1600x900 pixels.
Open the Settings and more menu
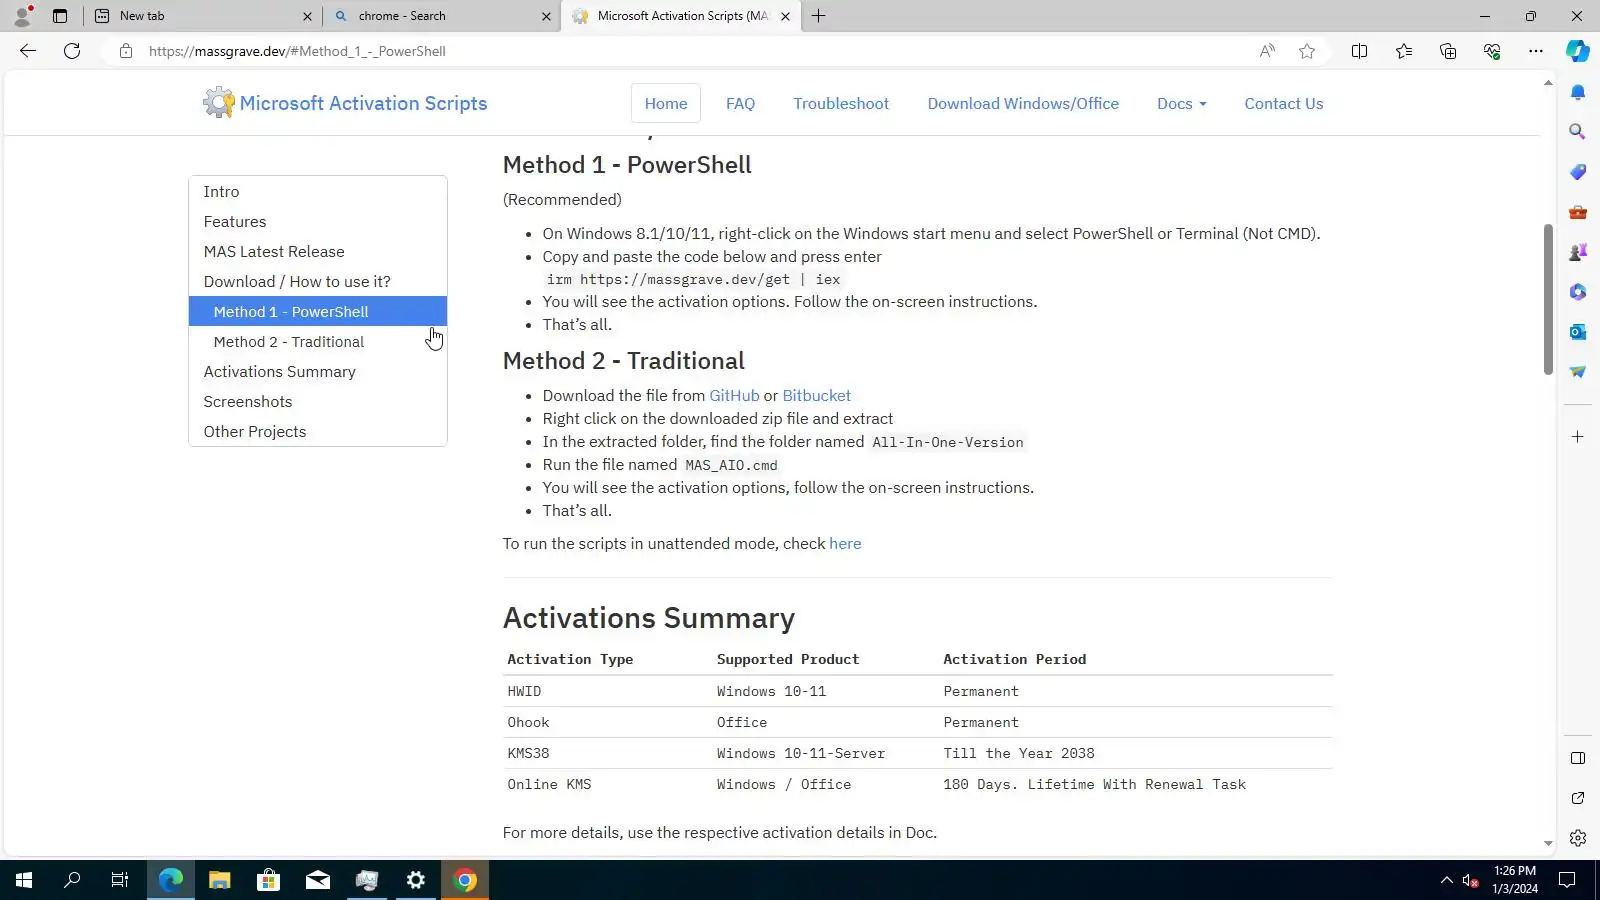click(1536, 51)
